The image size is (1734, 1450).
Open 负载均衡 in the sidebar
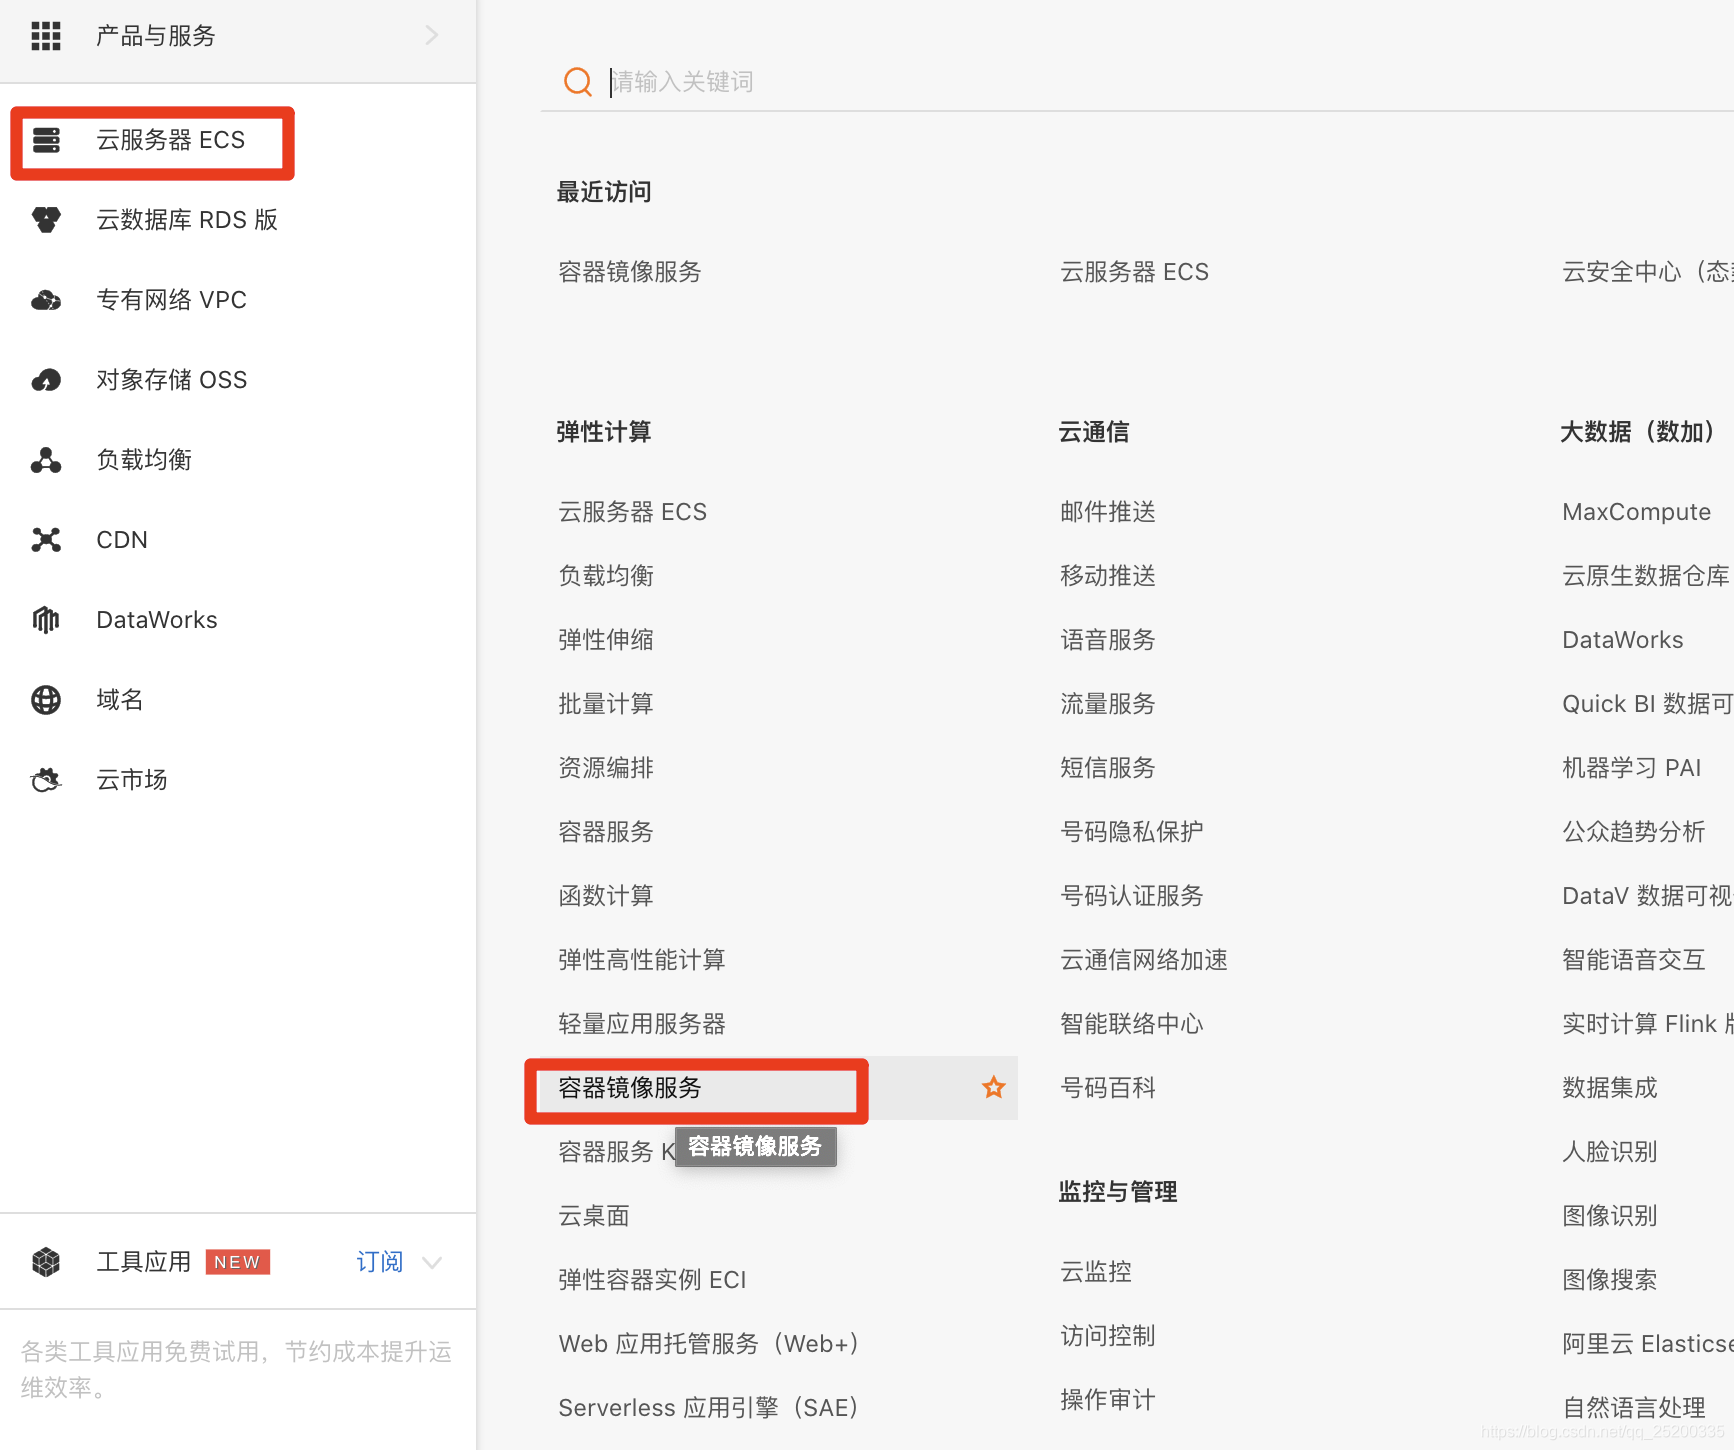click(x=144, y=460)
